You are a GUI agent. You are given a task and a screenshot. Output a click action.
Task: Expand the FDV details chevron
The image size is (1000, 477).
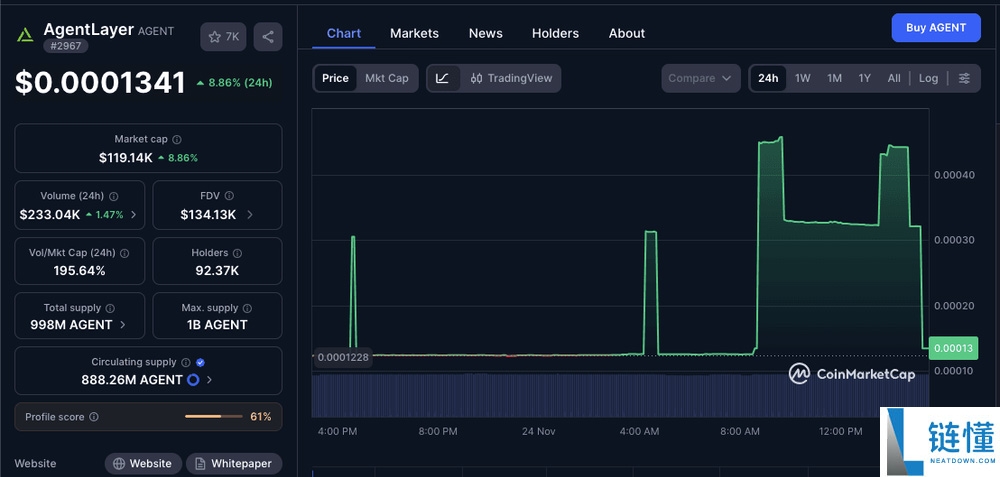coord(249,215)
